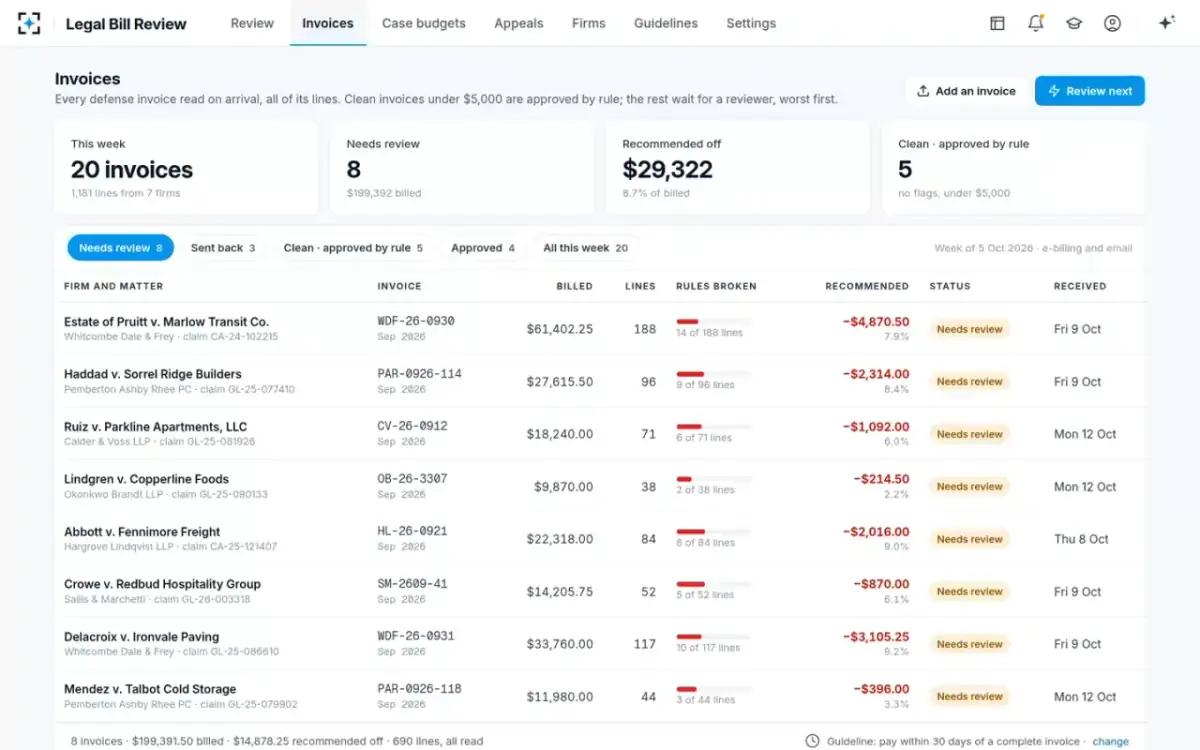Switch to the Review tab
This screenshot has width=1200, height=750.
point(252,23)
